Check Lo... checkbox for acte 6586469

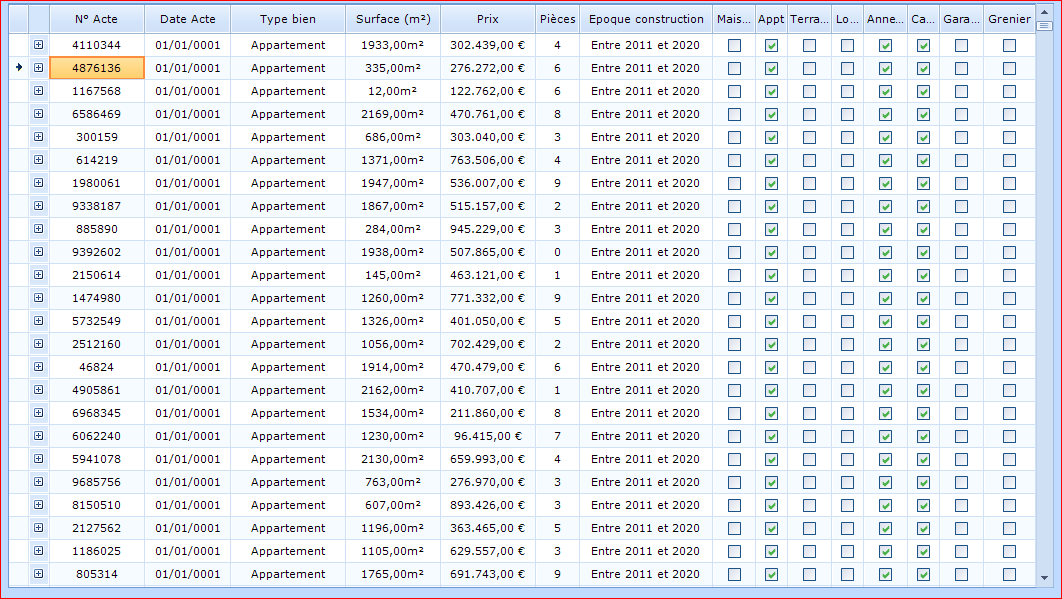point(847,115)
